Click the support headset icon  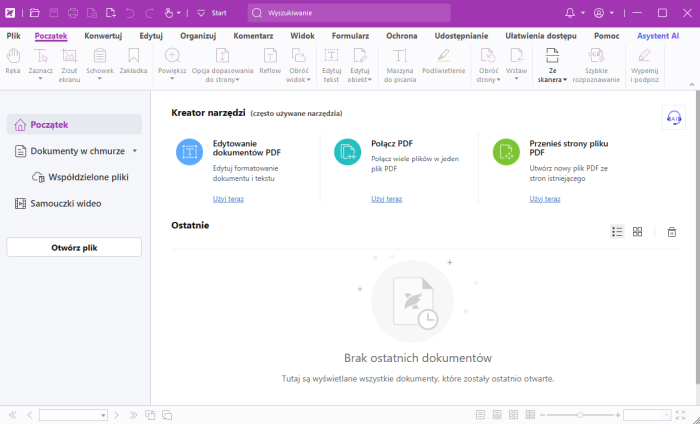pyautogui.click(x=673, y=118)
